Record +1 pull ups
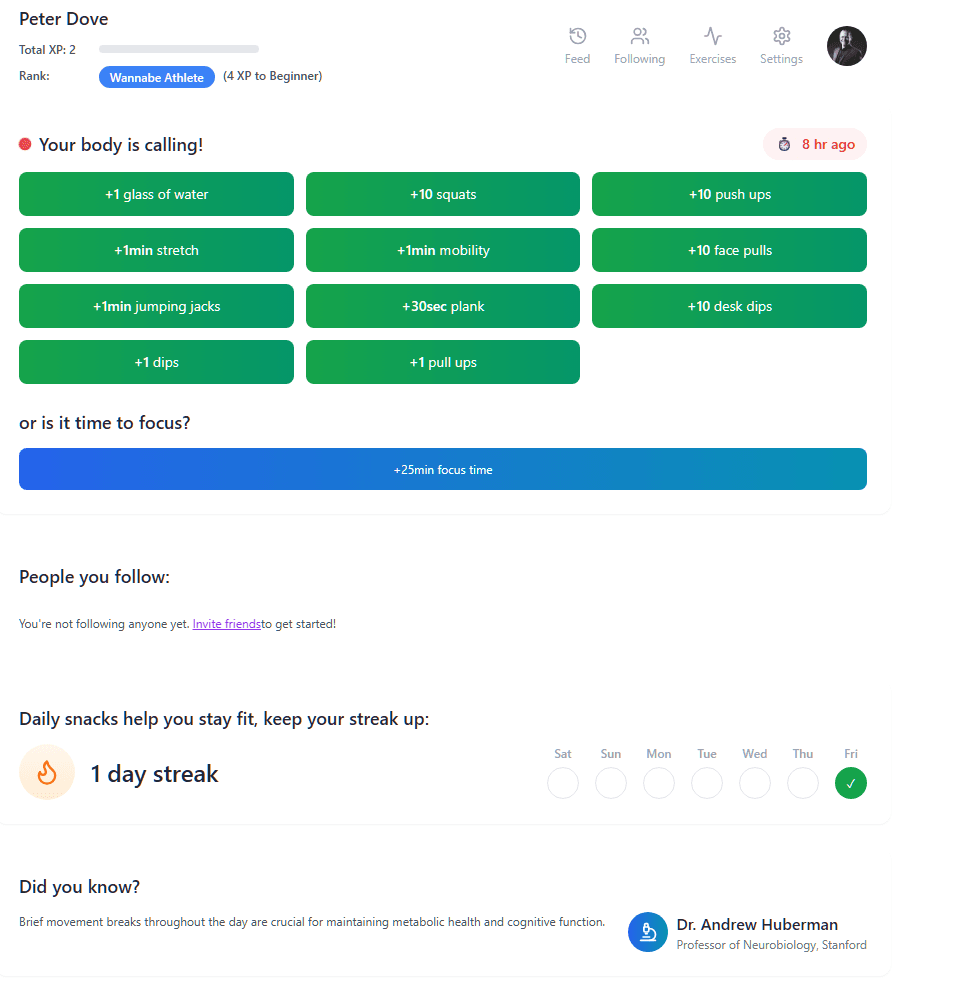 click(x=442, y=362)
